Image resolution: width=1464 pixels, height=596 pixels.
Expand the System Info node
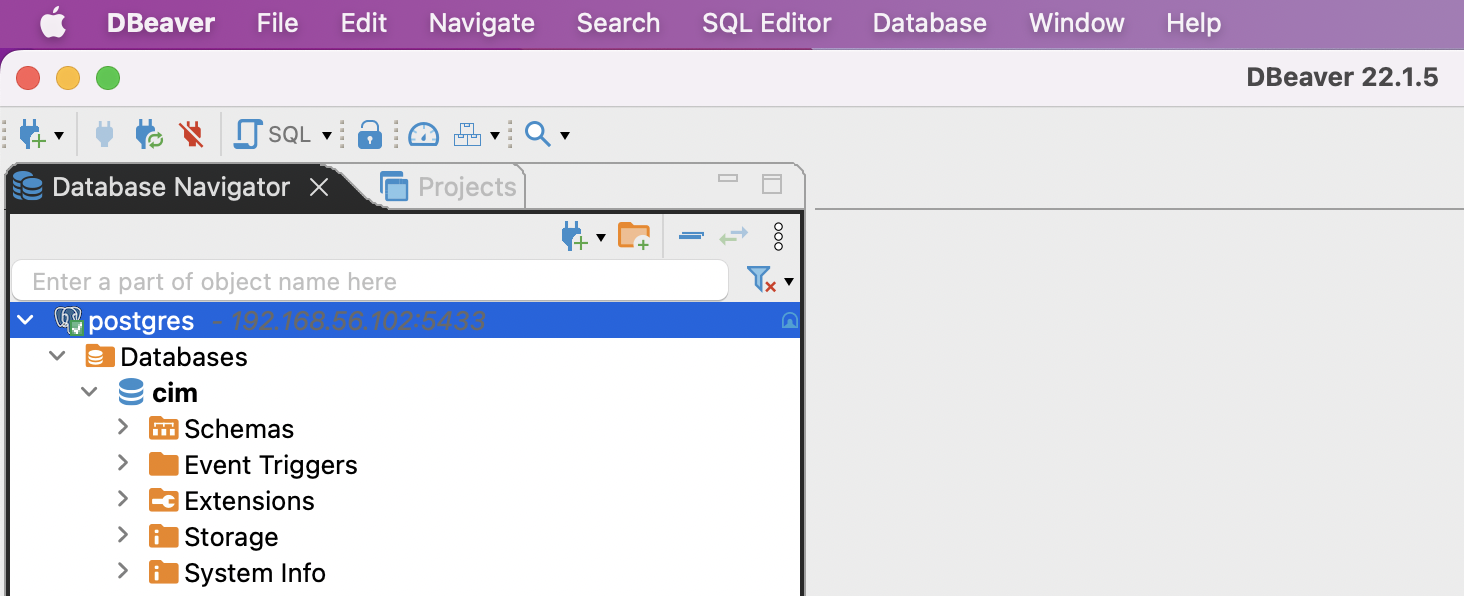pos(123,572)
